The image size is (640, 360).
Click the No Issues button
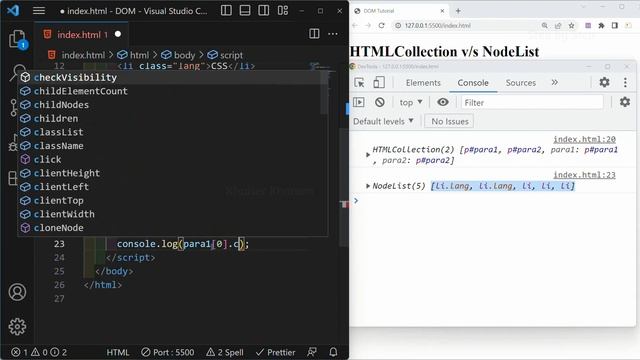(x=449, y=121)
